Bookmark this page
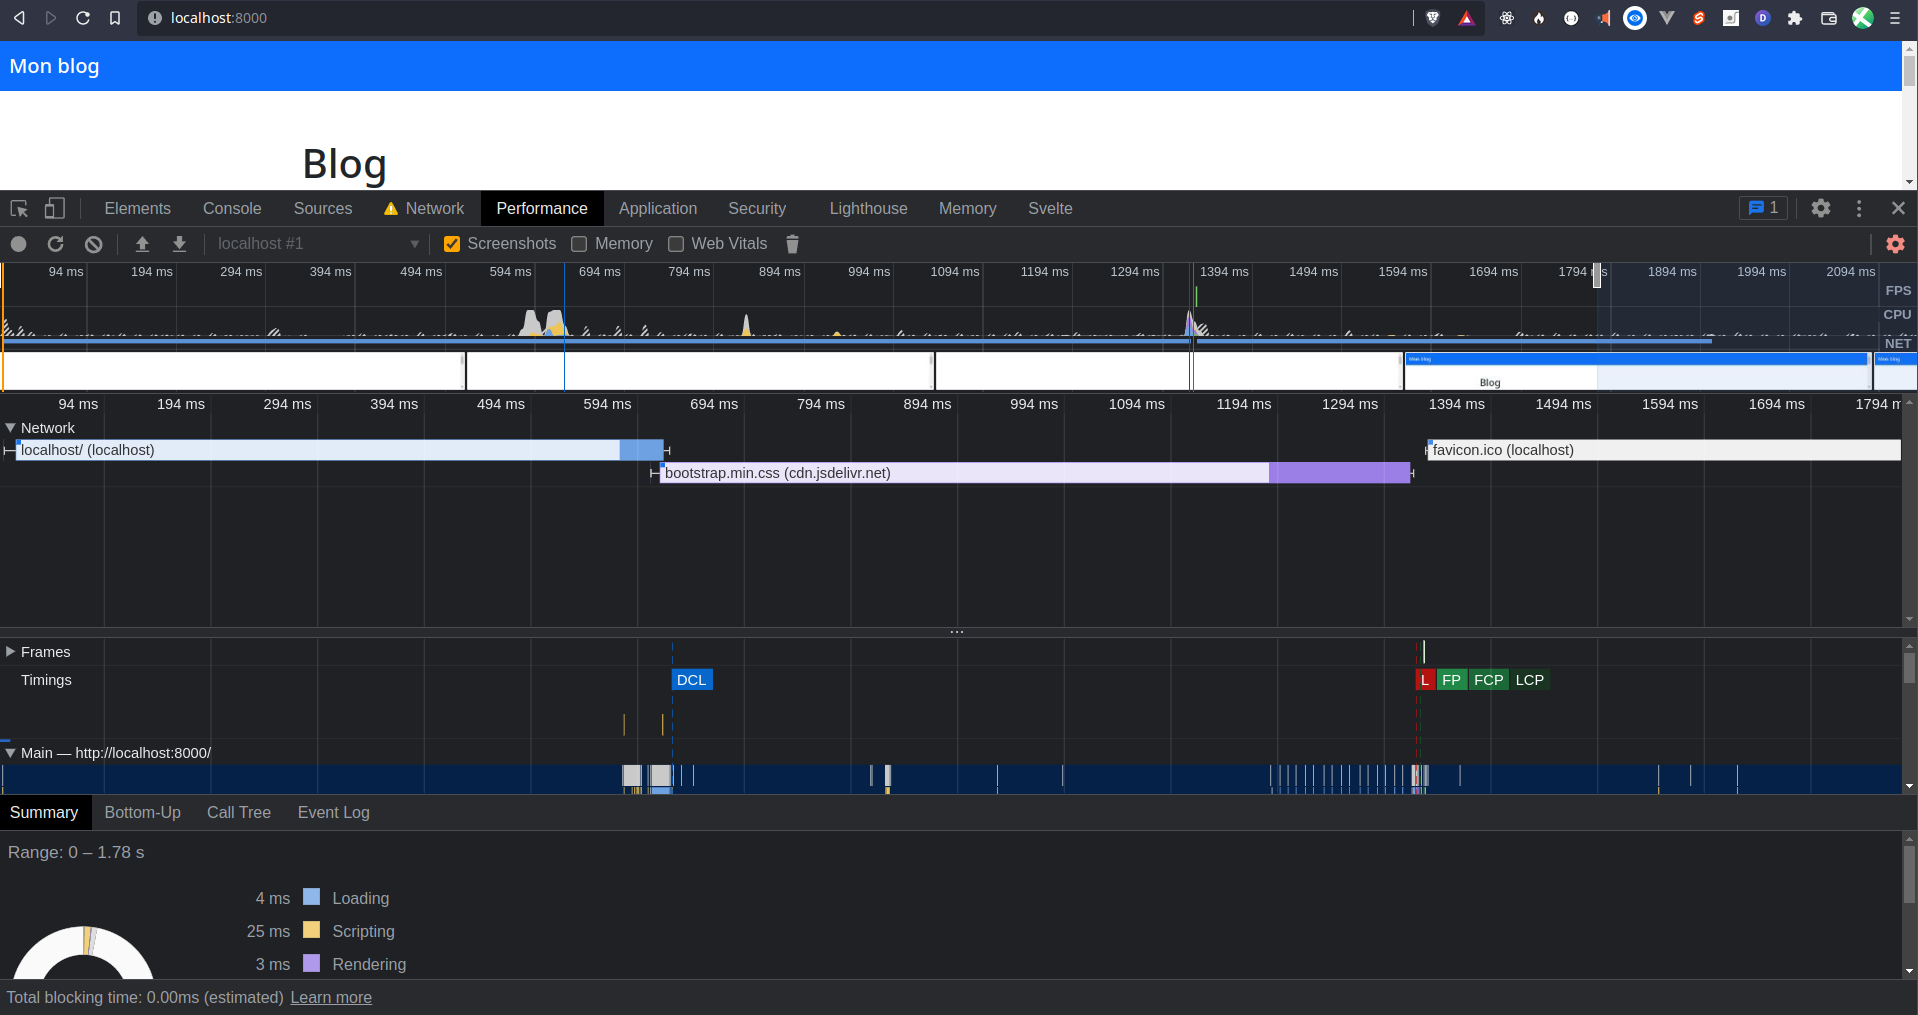 (115, 18)
